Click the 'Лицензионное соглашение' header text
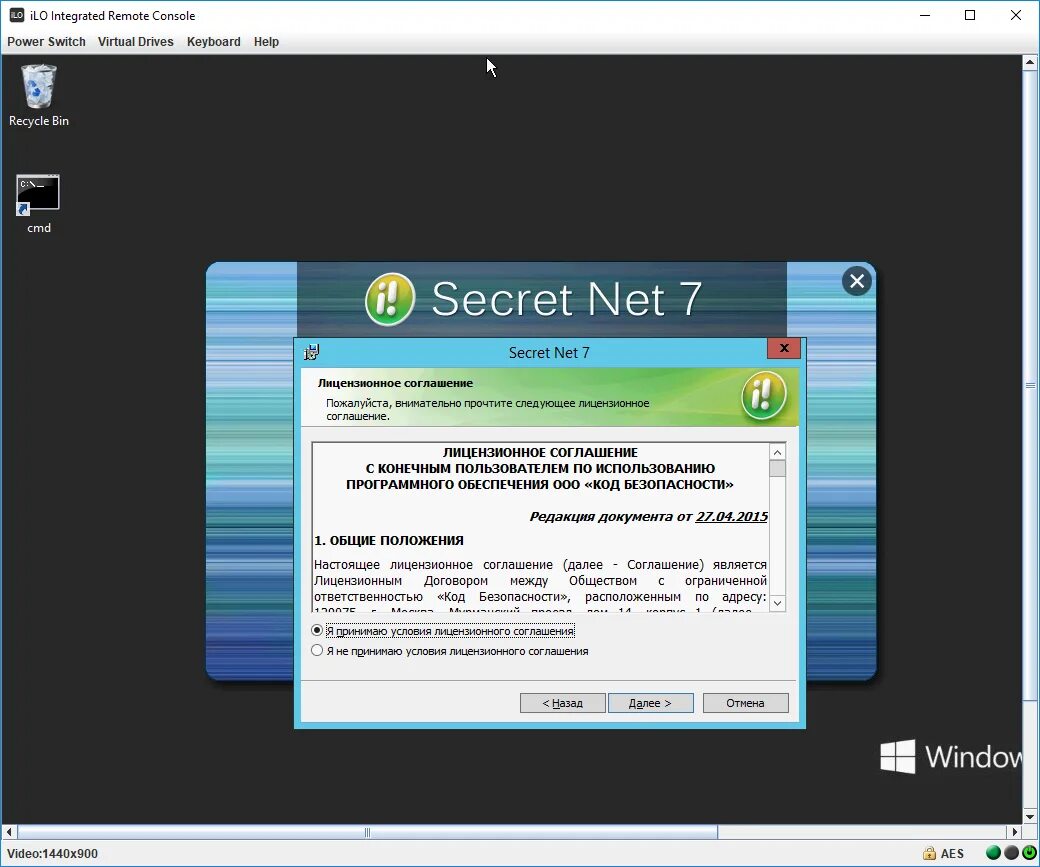1040x867 pixels. (x=395, y=383)
